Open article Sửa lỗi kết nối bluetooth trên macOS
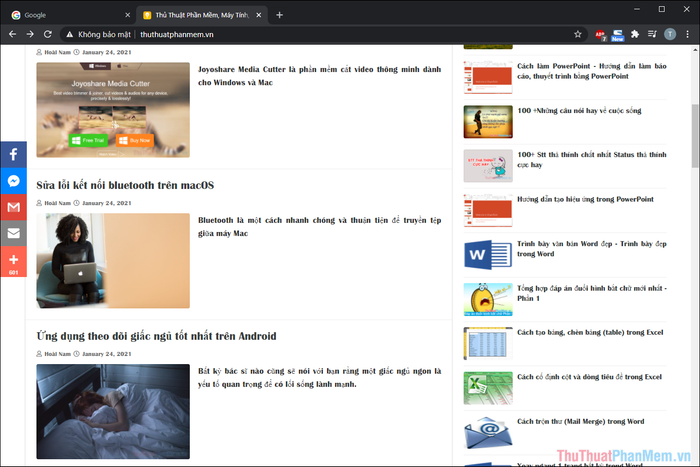Screen dimensions: 700x467 click(x=125, y=185)
